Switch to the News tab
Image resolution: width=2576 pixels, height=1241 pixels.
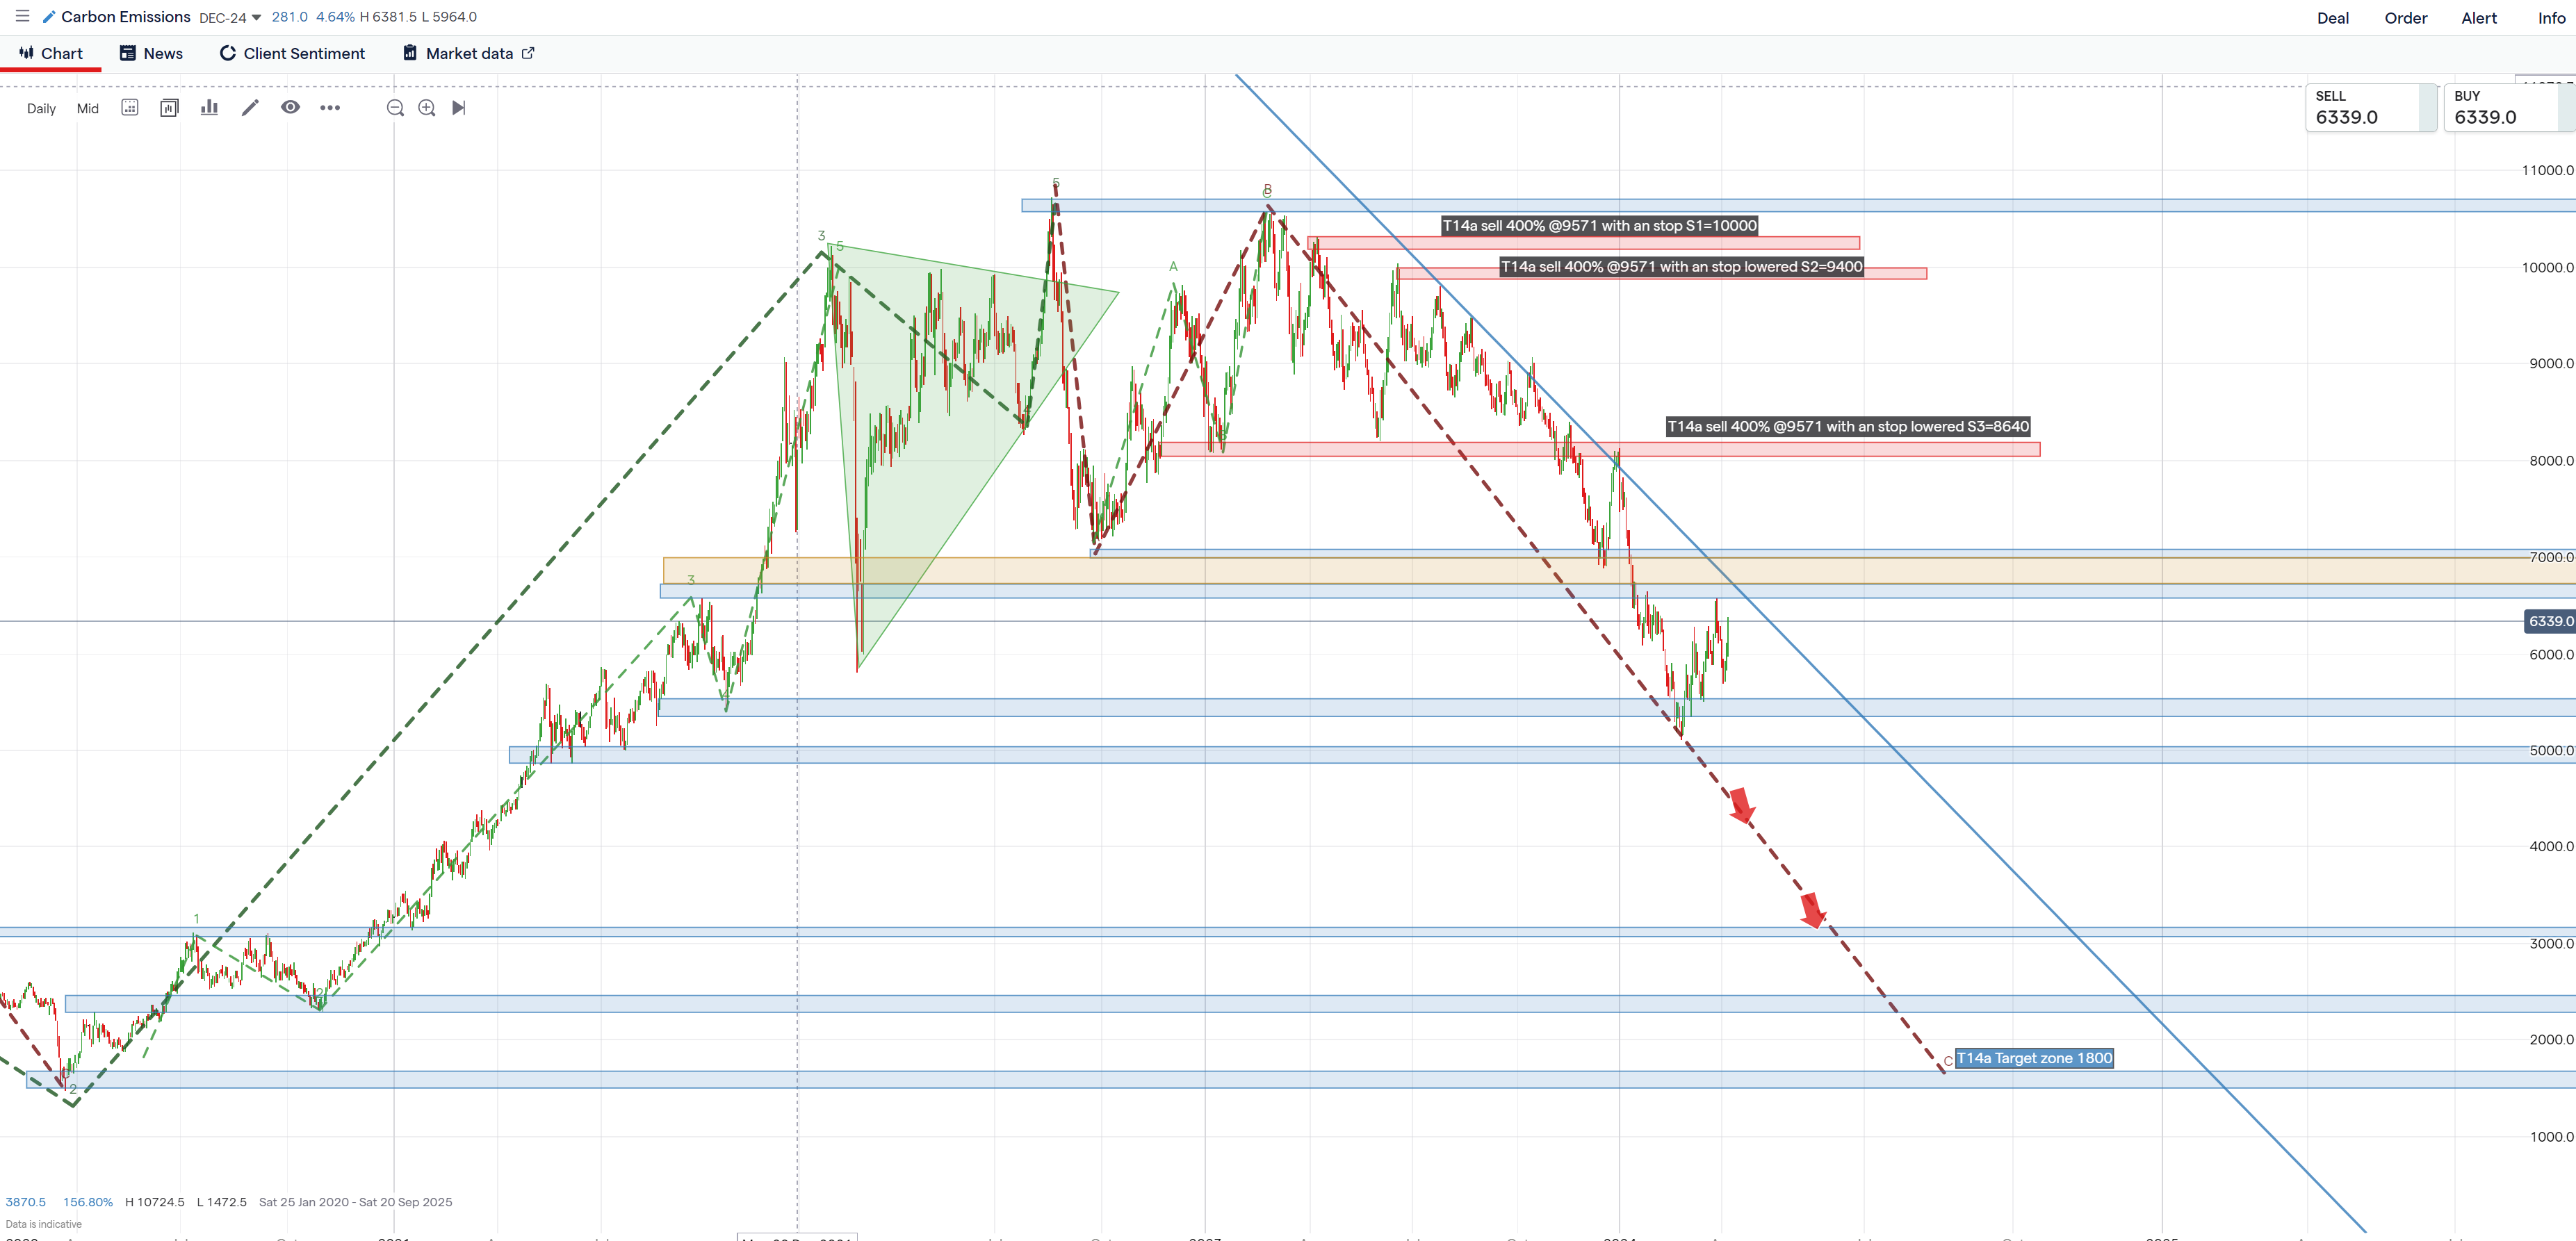(151, 54)
